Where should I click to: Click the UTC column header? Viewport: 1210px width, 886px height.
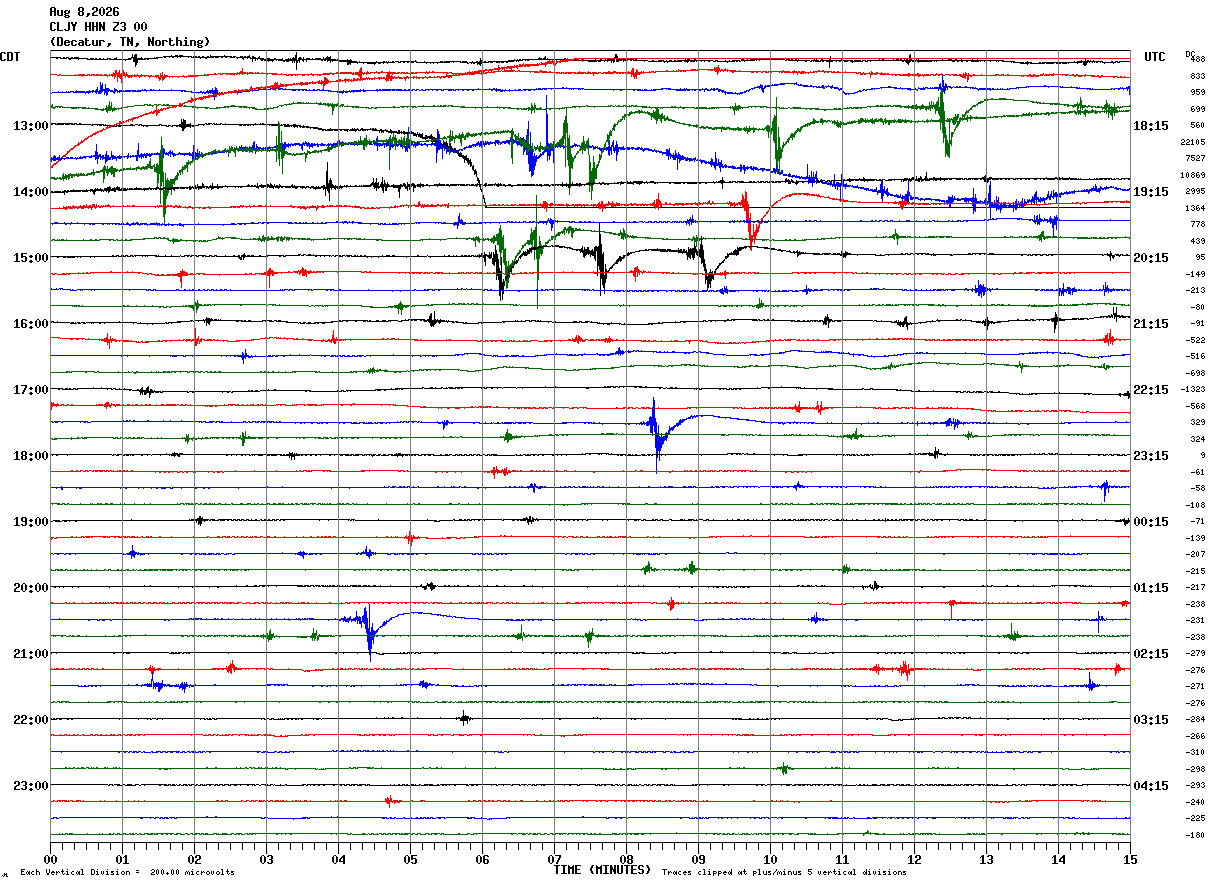coord(1155,57)
